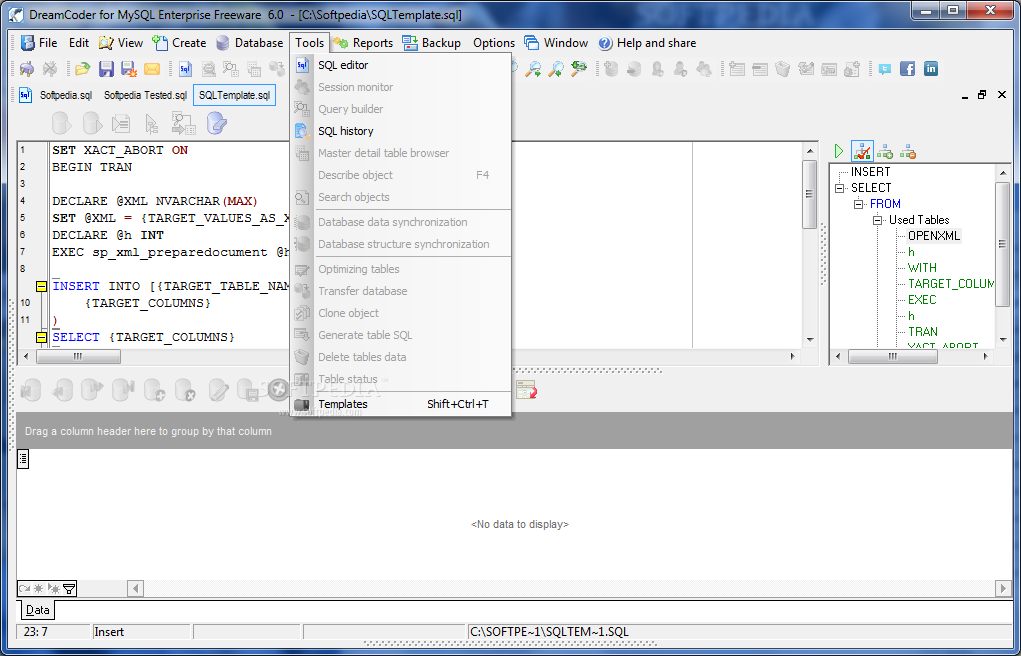Image resolution: width=1021 pixels, height=656 pixels.
Task: Select the TRAN tree item
Action: 923,332
